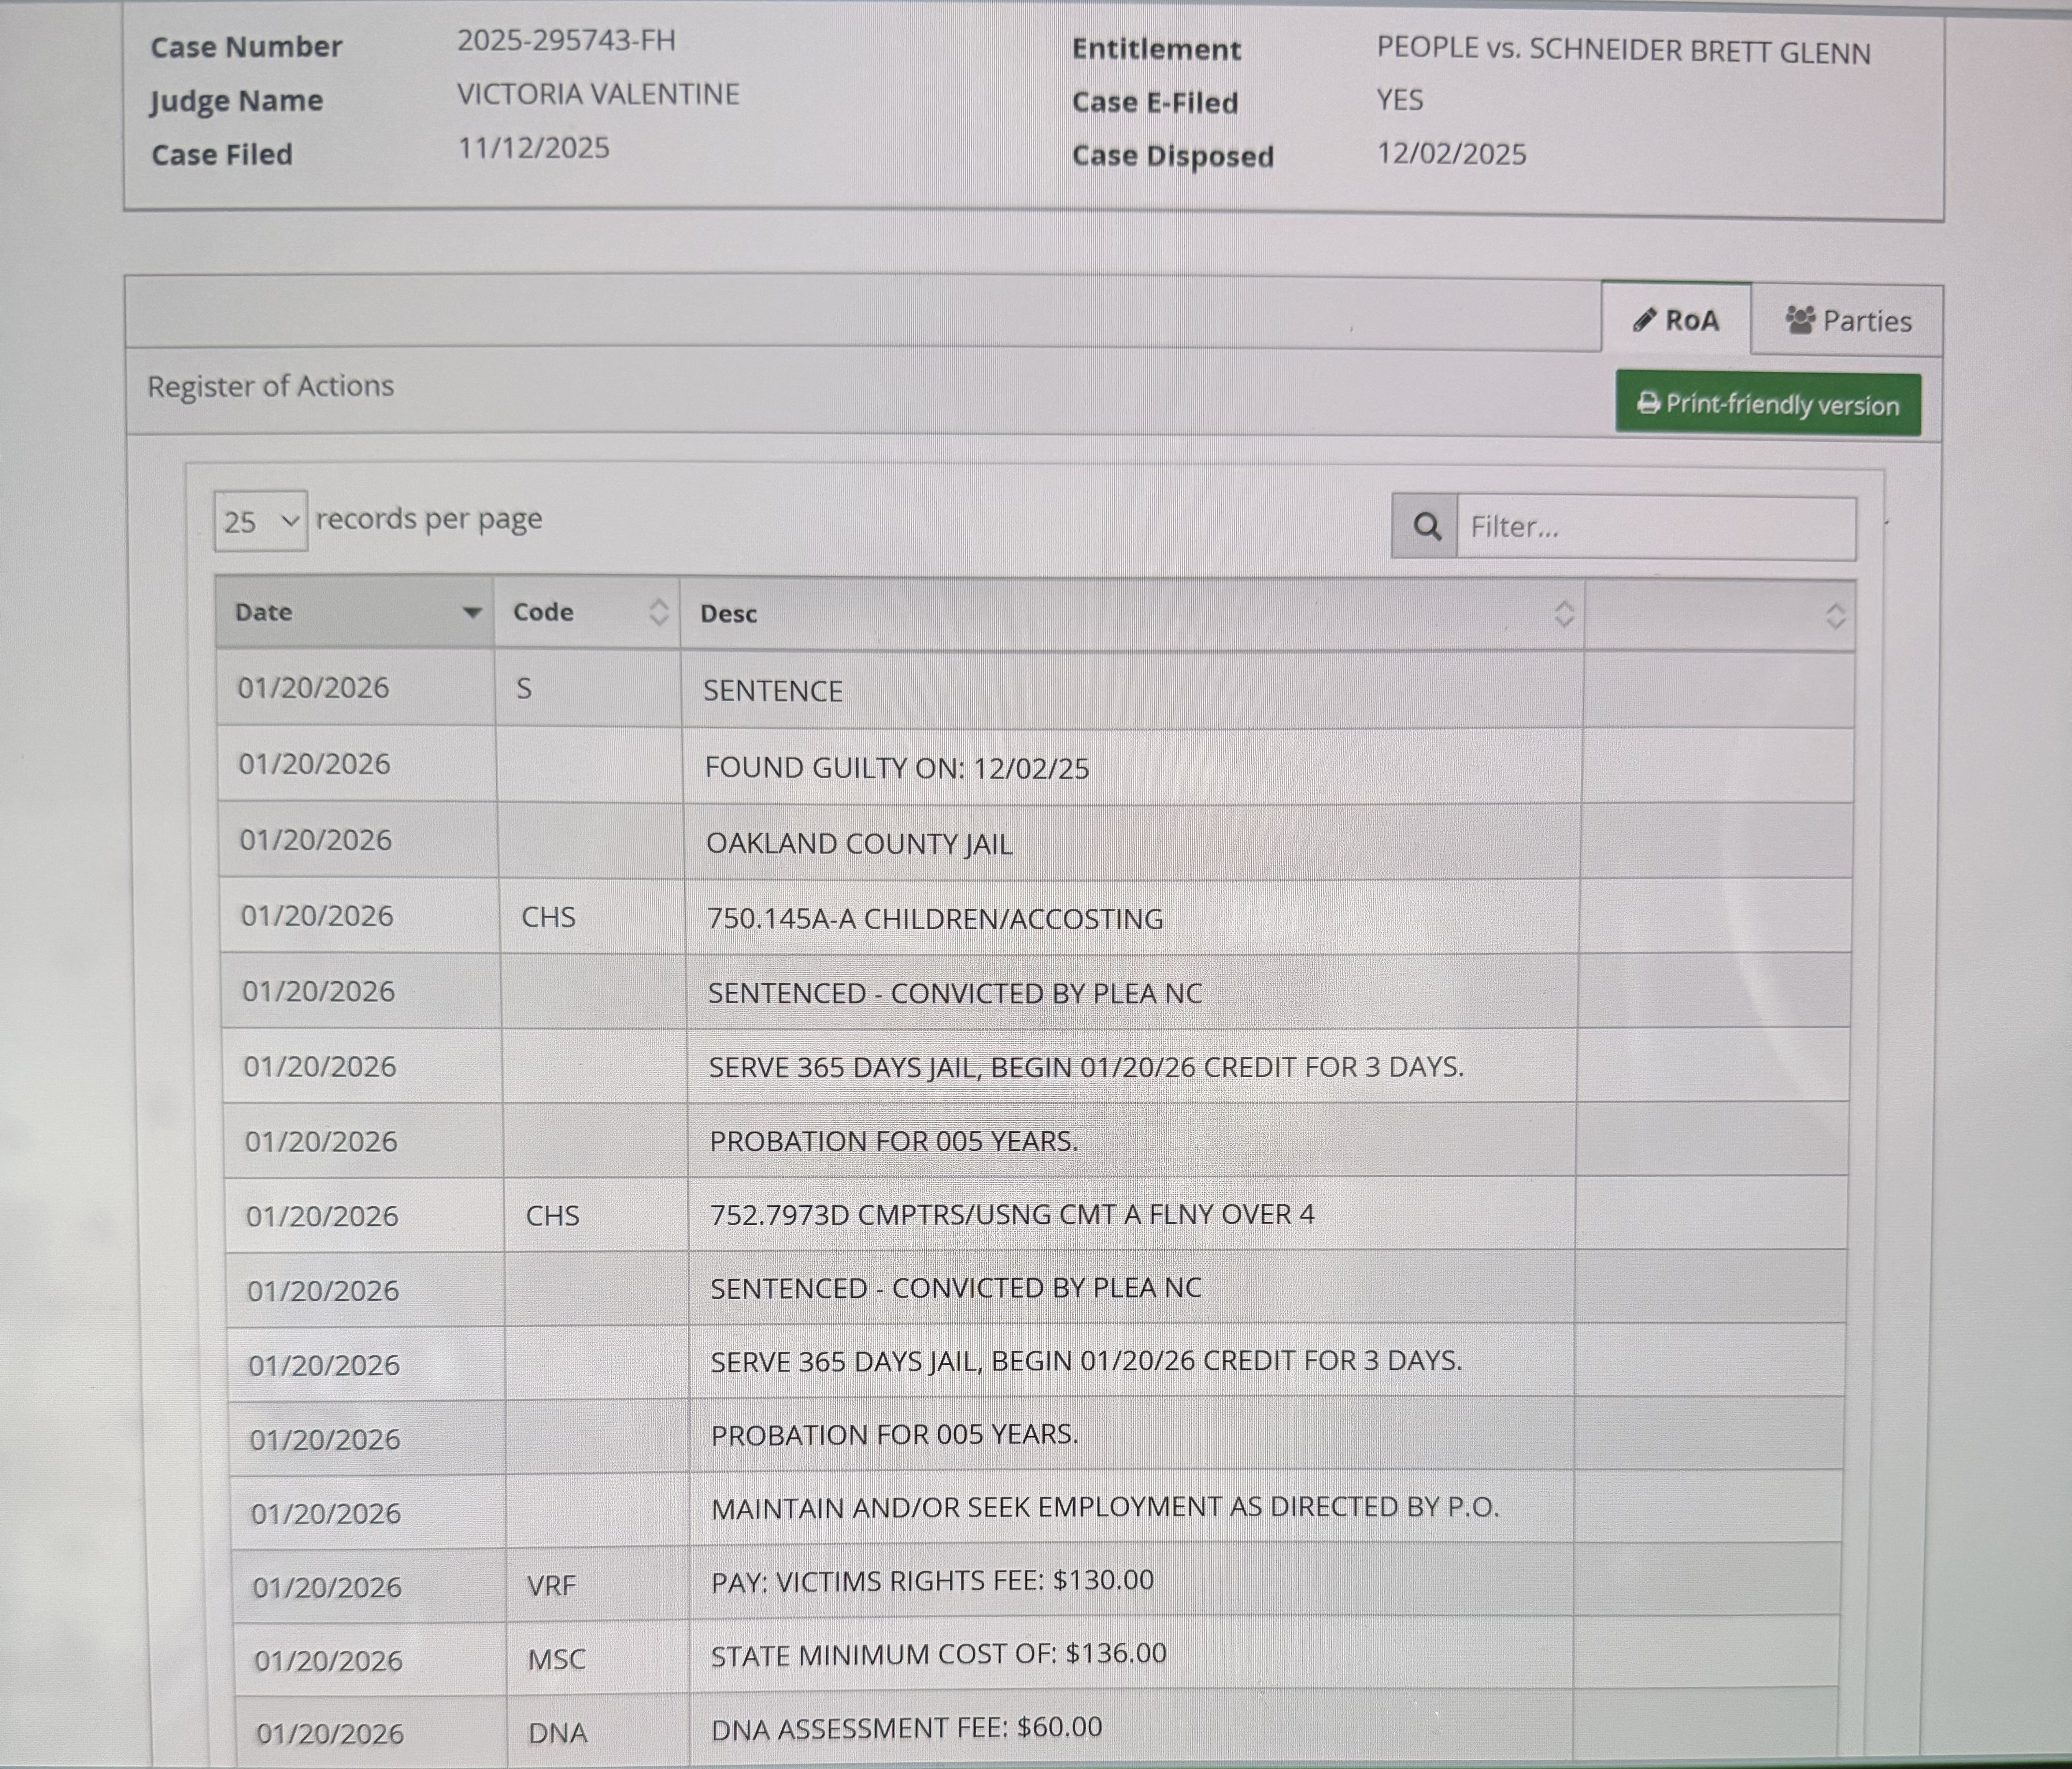Screen dimensions: 2072x1769
Task: Click the magnifying glass search icon
Action: tap(1426, 527)
